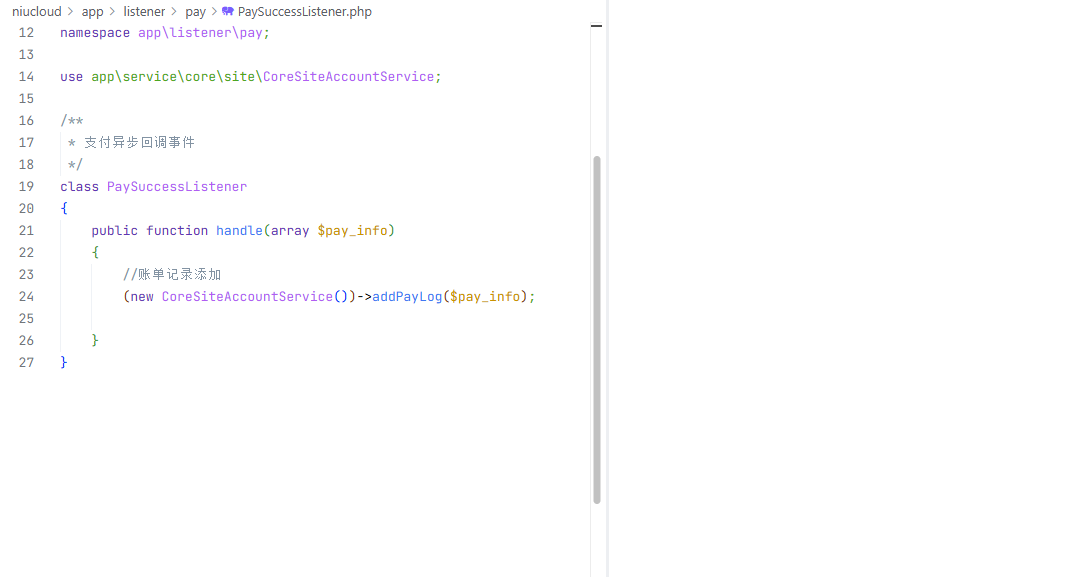Screen dimensions: 1069x588
Task: Click the chevron after niucloud in breadcrumb
Action: (70, 12)
